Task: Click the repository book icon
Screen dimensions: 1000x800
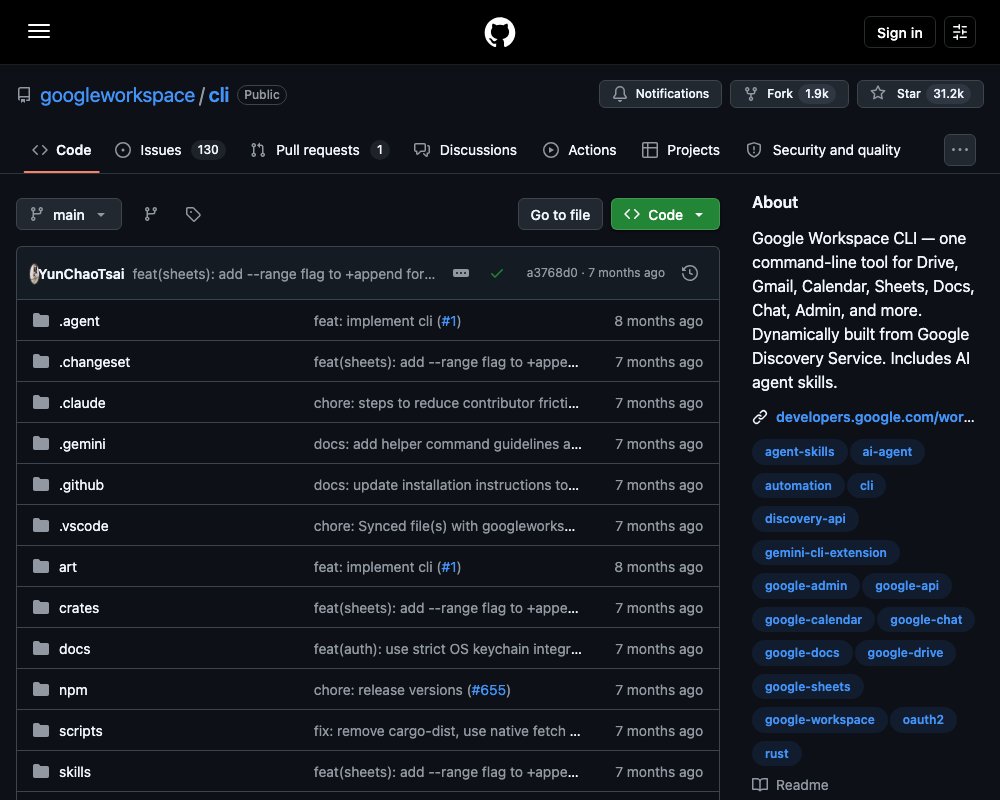Action: [24, 95]
